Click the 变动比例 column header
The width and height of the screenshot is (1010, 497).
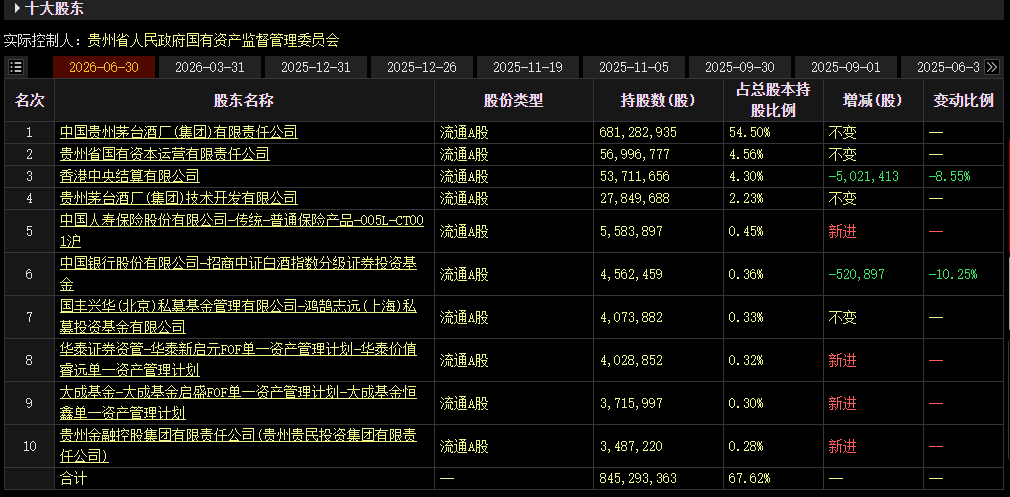coord(964,100)
